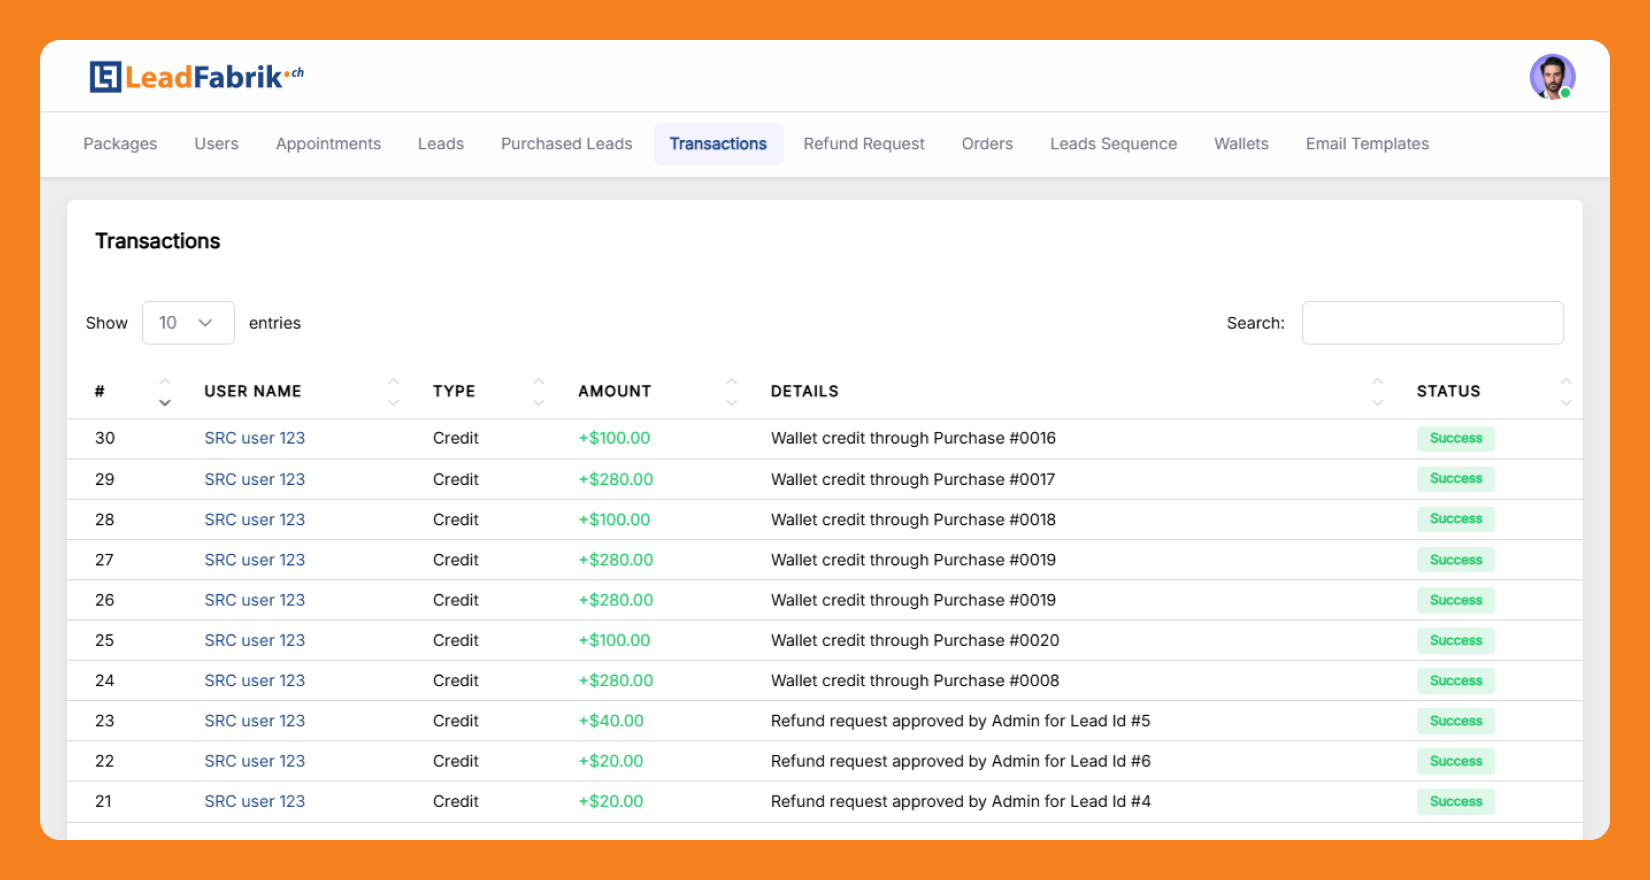Open SRC user 123 in row 30
The image size is (1650, 880).
coord(255,438)
